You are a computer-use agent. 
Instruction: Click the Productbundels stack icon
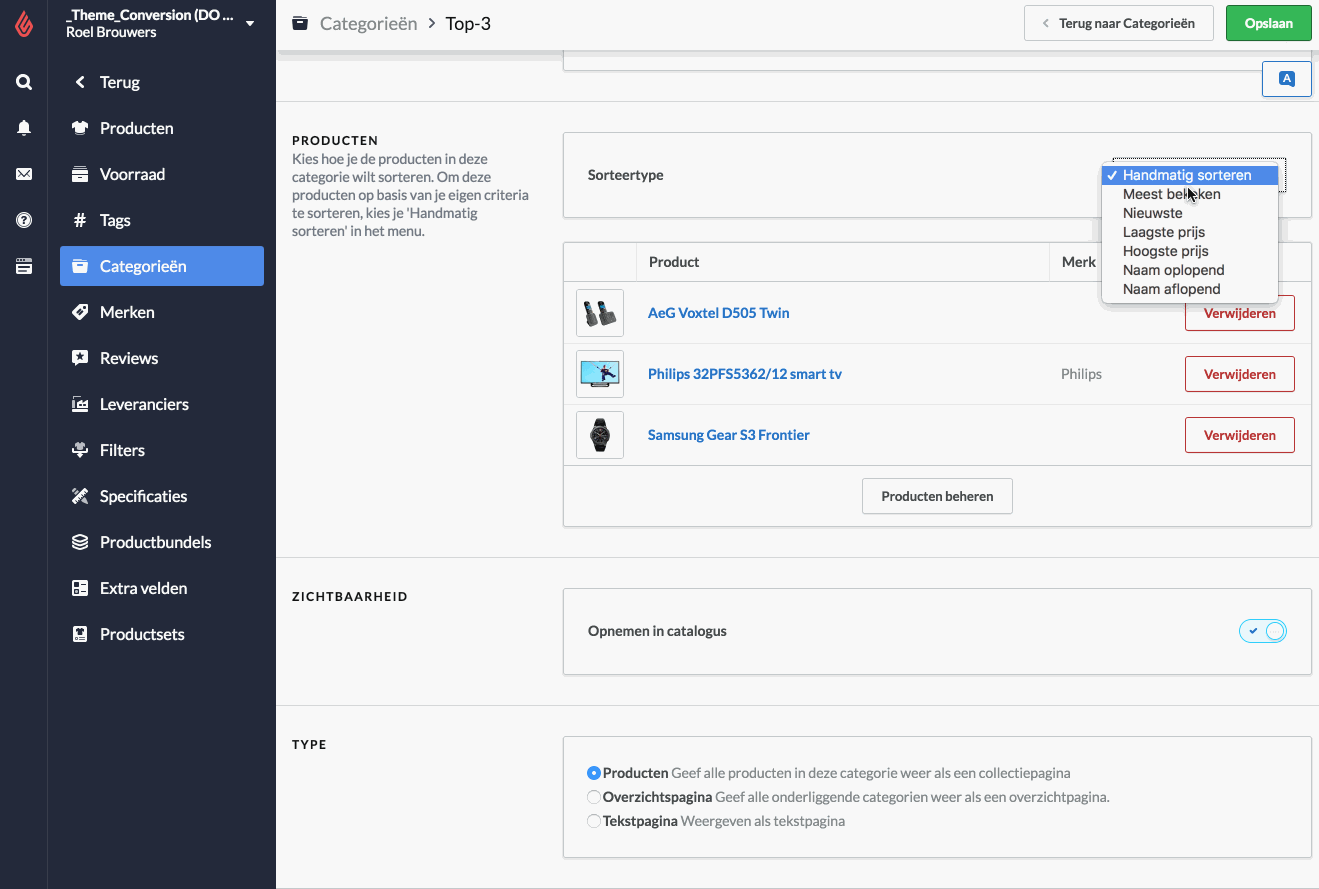(x=80, y=542)
